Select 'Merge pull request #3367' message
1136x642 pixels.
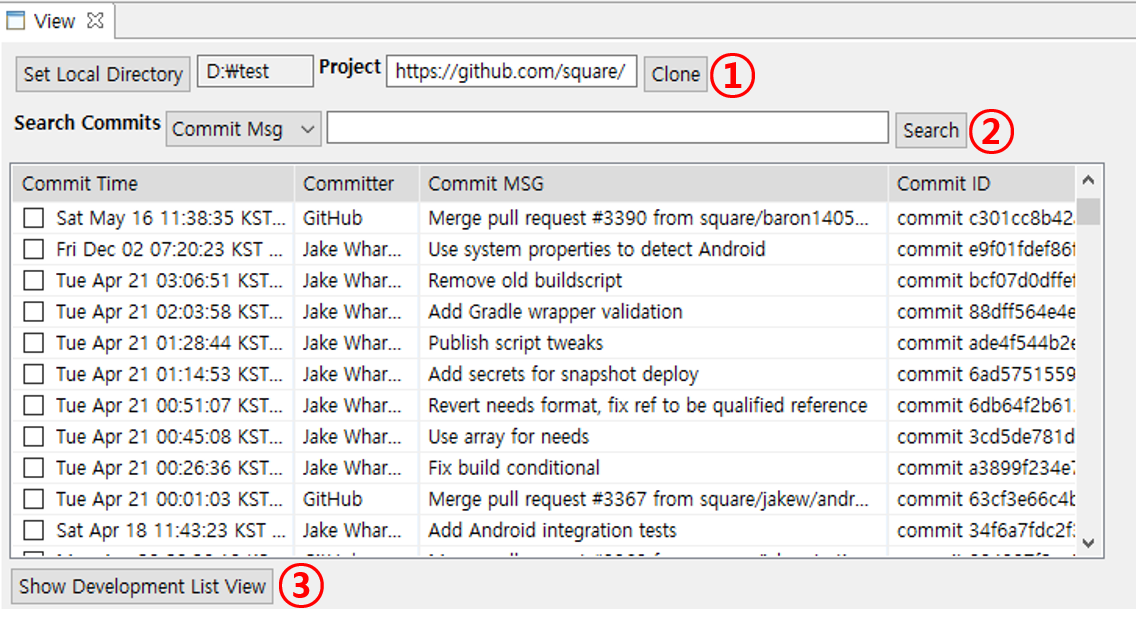(x=648, y=499)
